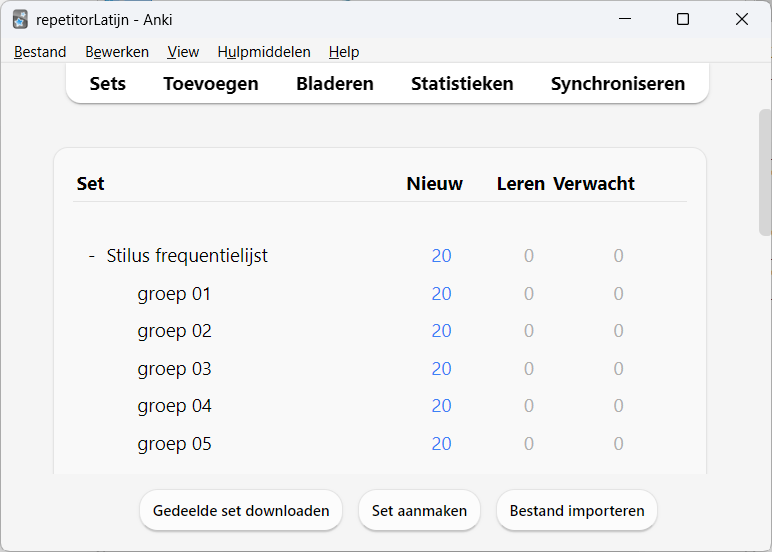Click Gedeelde set downloaden button
772x552 pixels.
[x=241, y=511]
